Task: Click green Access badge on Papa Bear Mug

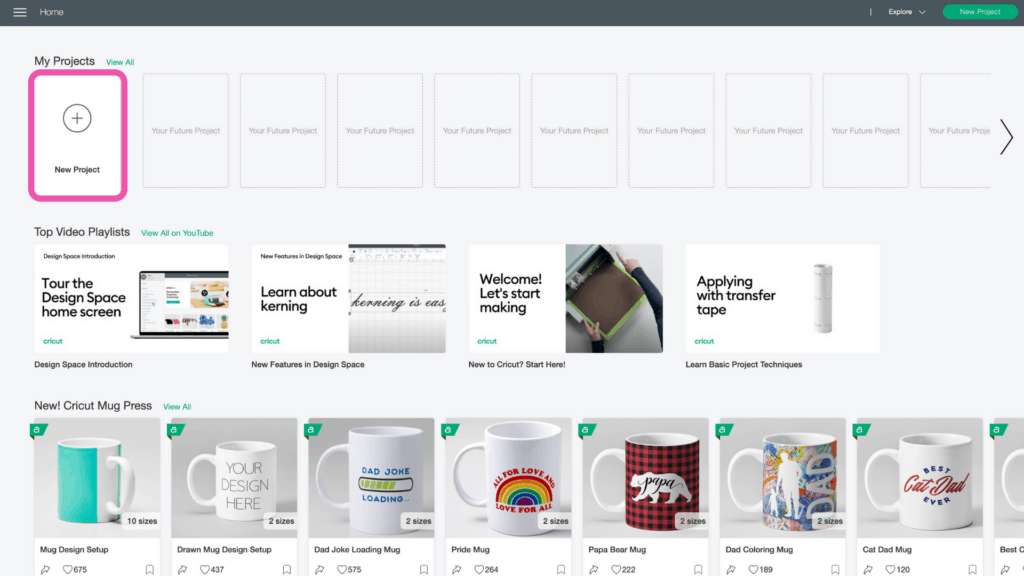Action: [586, 430]
